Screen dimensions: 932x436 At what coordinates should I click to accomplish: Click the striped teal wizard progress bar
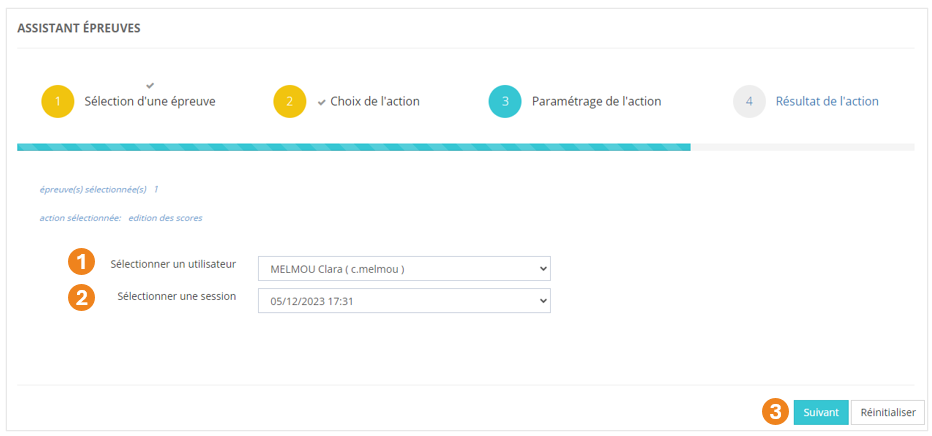(353, 147)
